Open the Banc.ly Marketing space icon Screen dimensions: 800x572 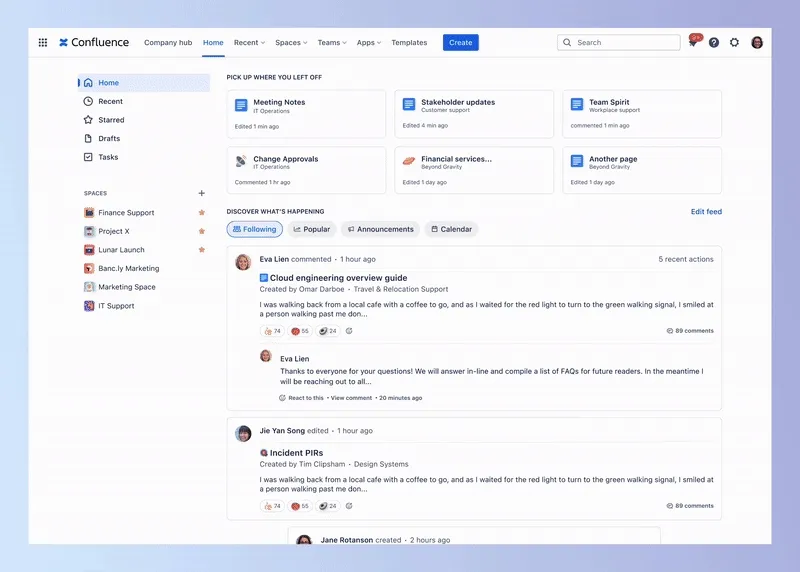pos(89,268)
